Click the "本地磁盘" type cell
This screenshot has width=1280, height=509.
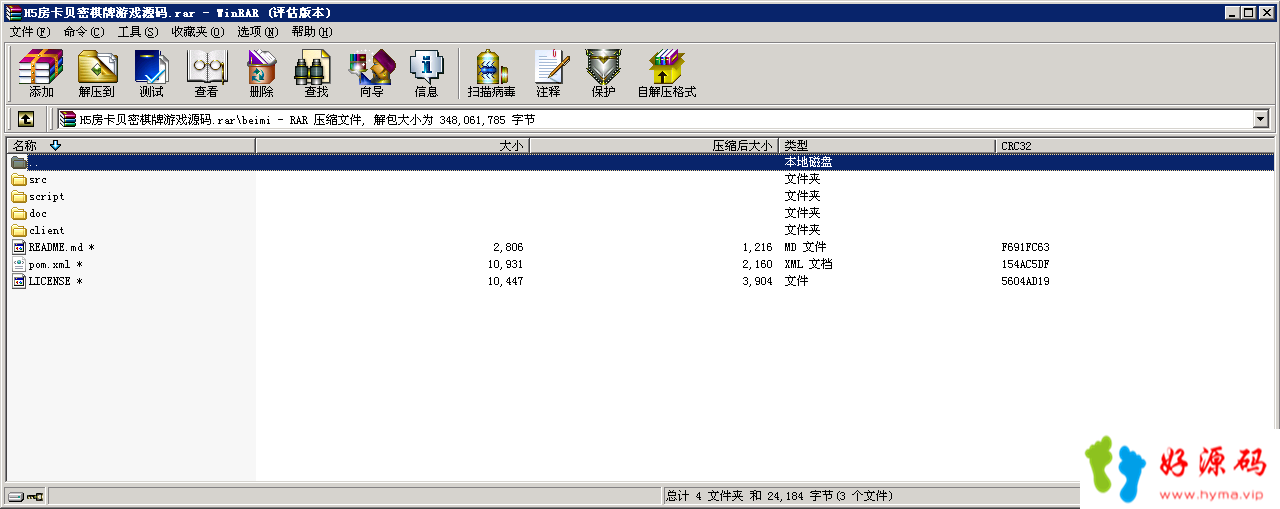click(x=808, y=162)
